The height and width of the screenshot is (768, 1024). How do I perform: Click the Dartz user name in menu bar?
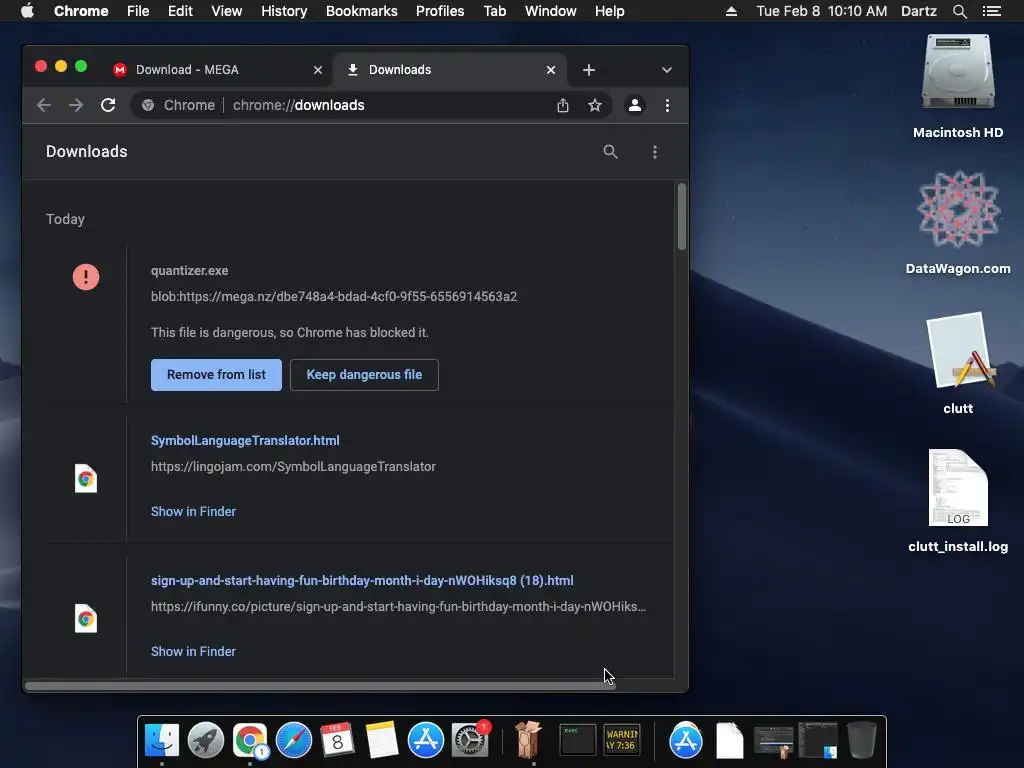[918, 11]
